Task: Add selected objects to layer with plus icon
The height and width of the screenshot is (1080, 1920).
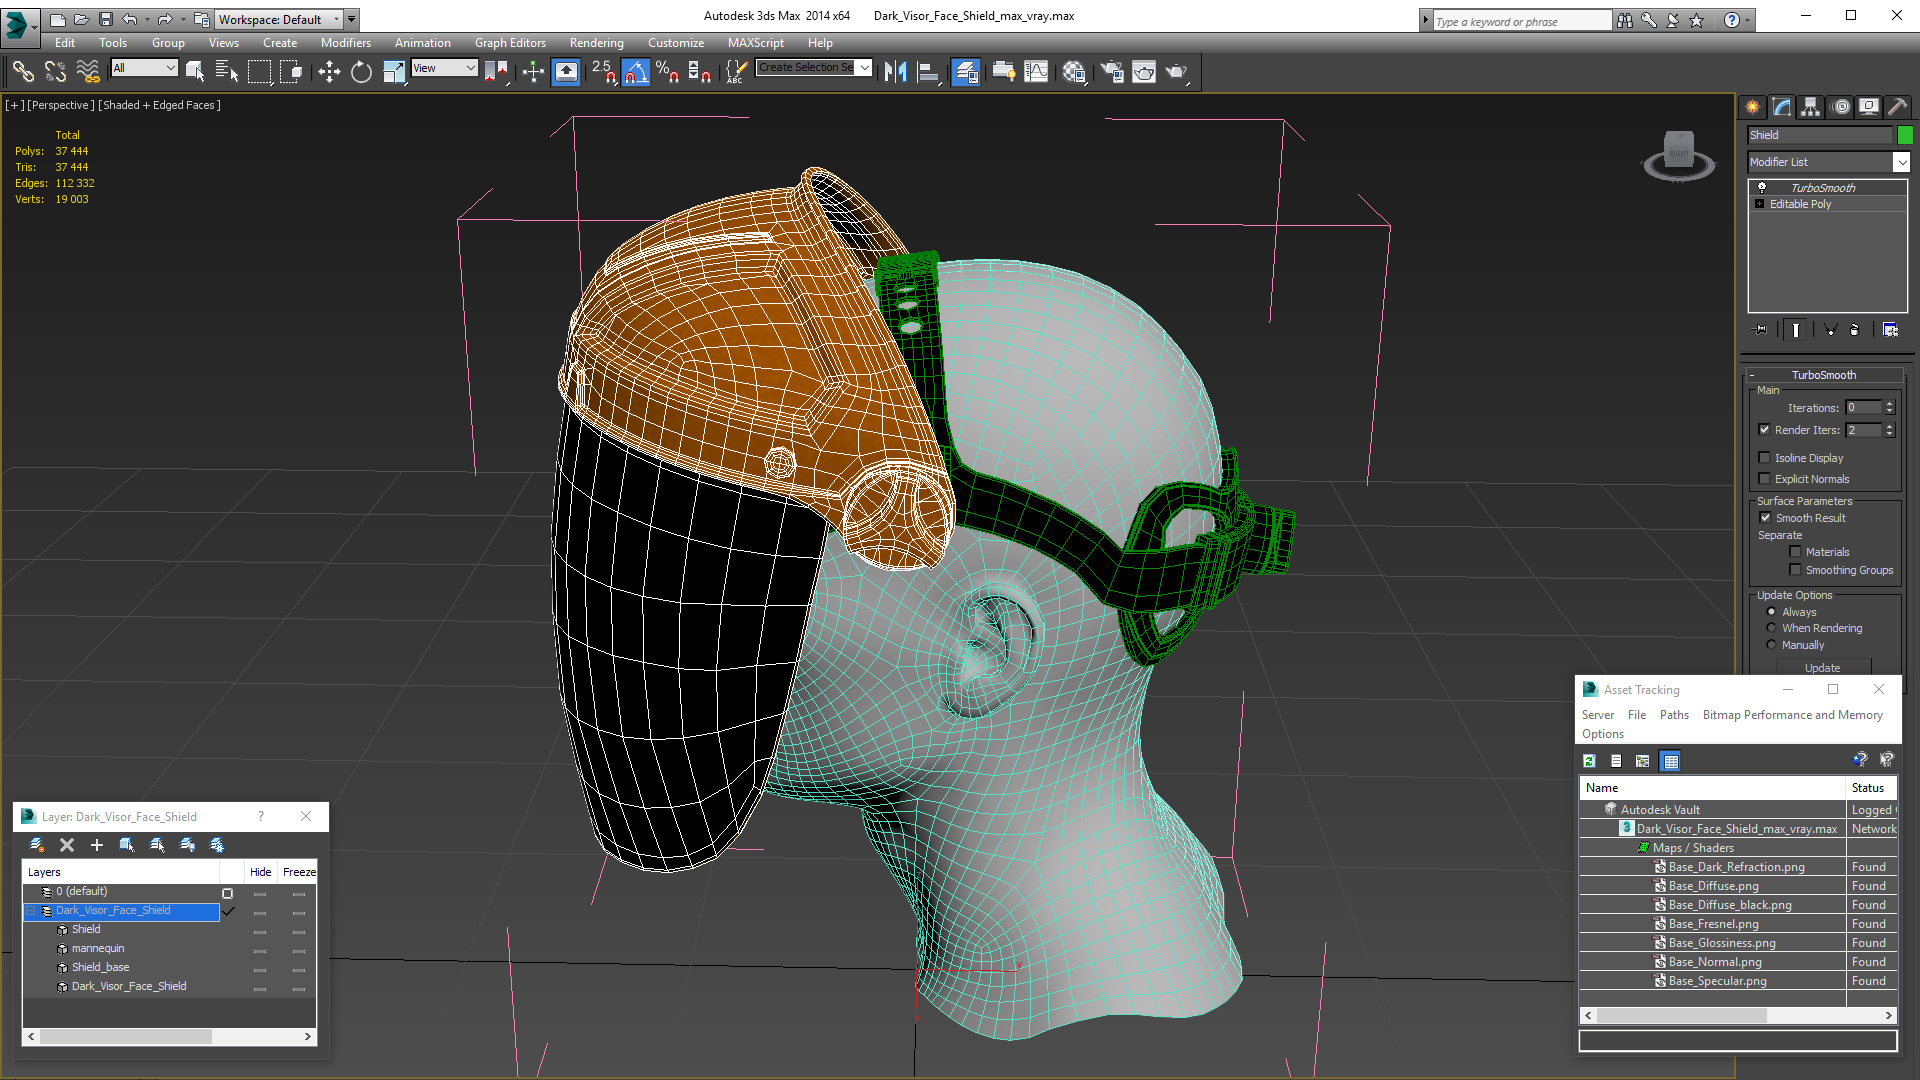Action: tap(97, 845)
